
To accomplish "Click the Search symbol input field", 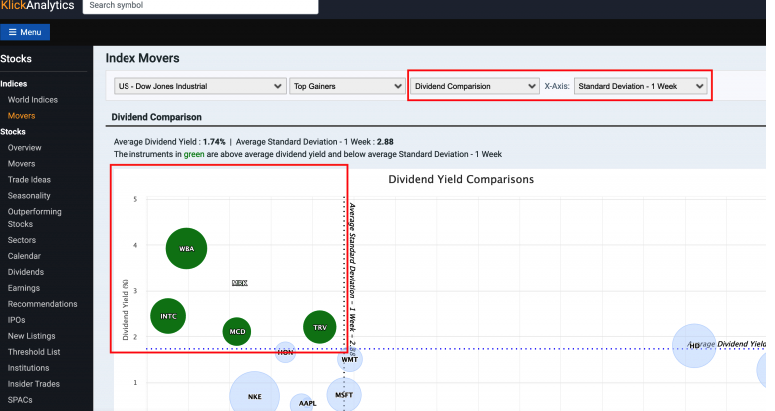I will coord(200,5).
